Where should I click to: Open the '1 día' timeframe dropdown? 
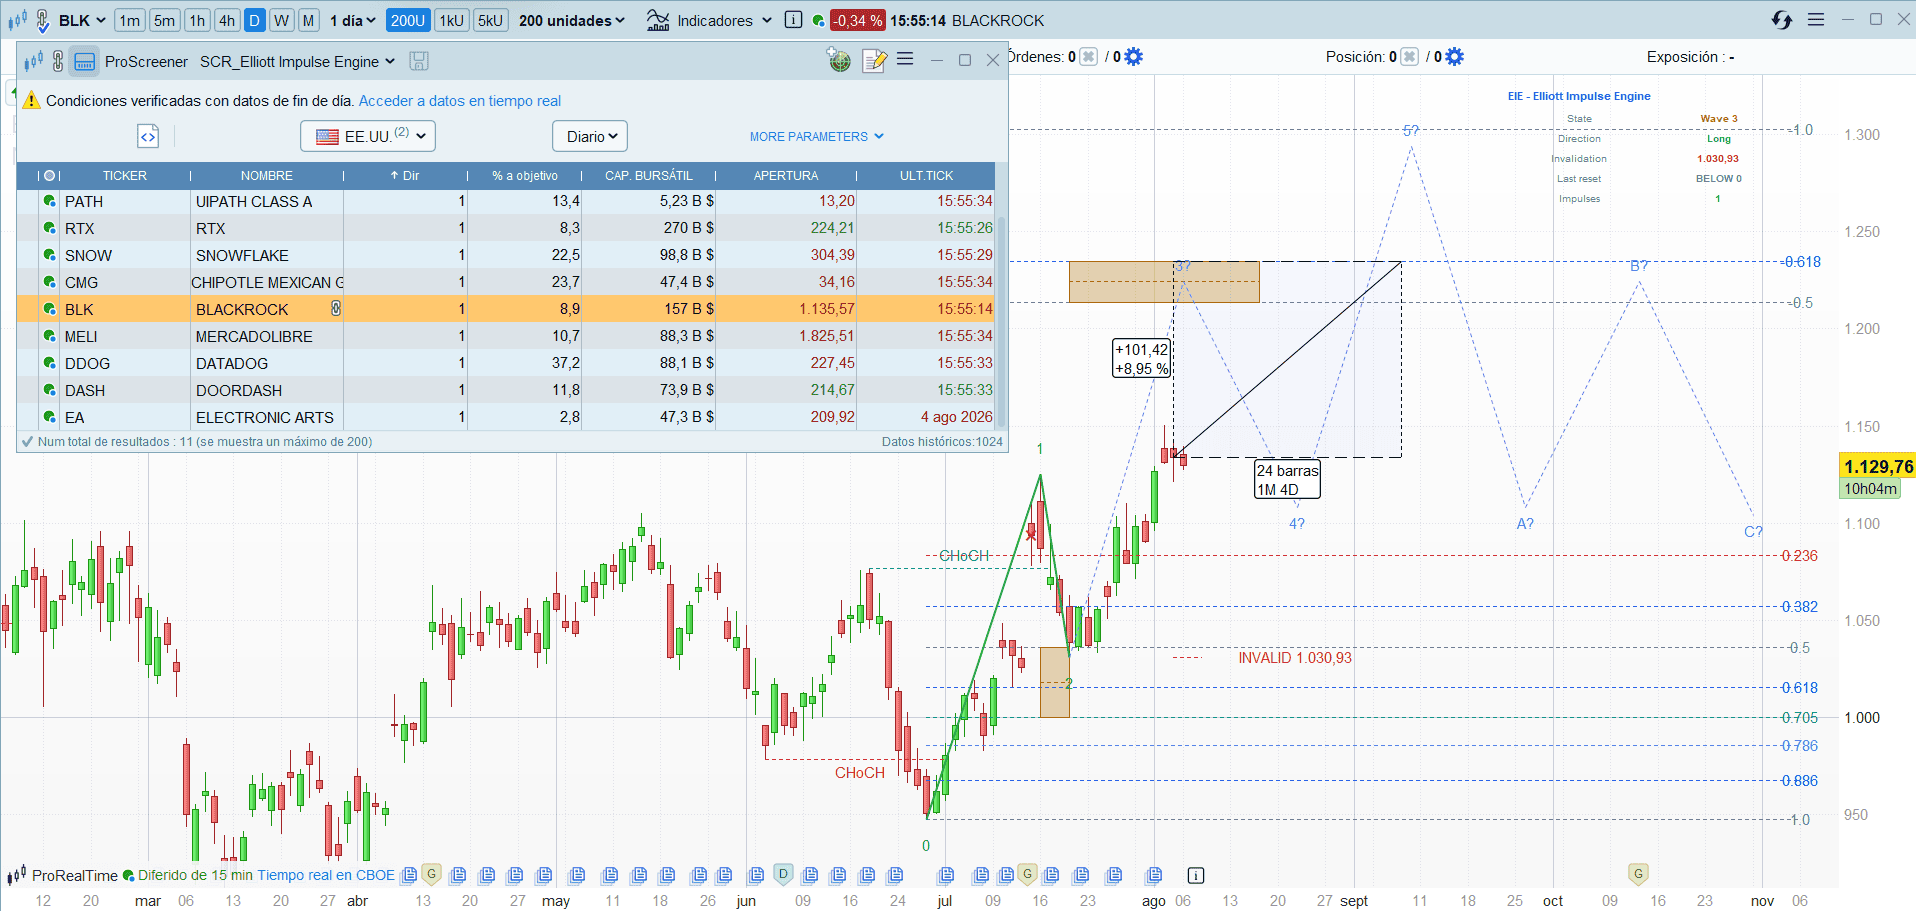click(353, 20)
